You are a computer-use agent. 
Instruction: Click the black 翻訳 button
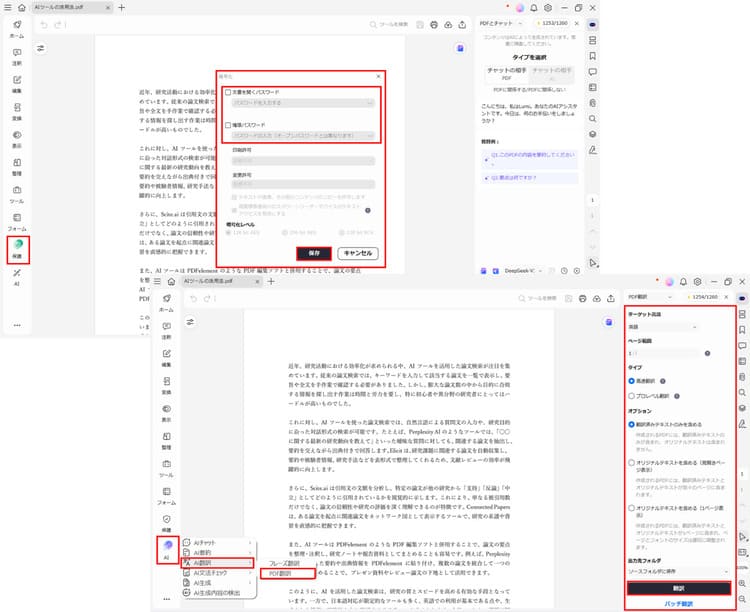tap(678, 587)
